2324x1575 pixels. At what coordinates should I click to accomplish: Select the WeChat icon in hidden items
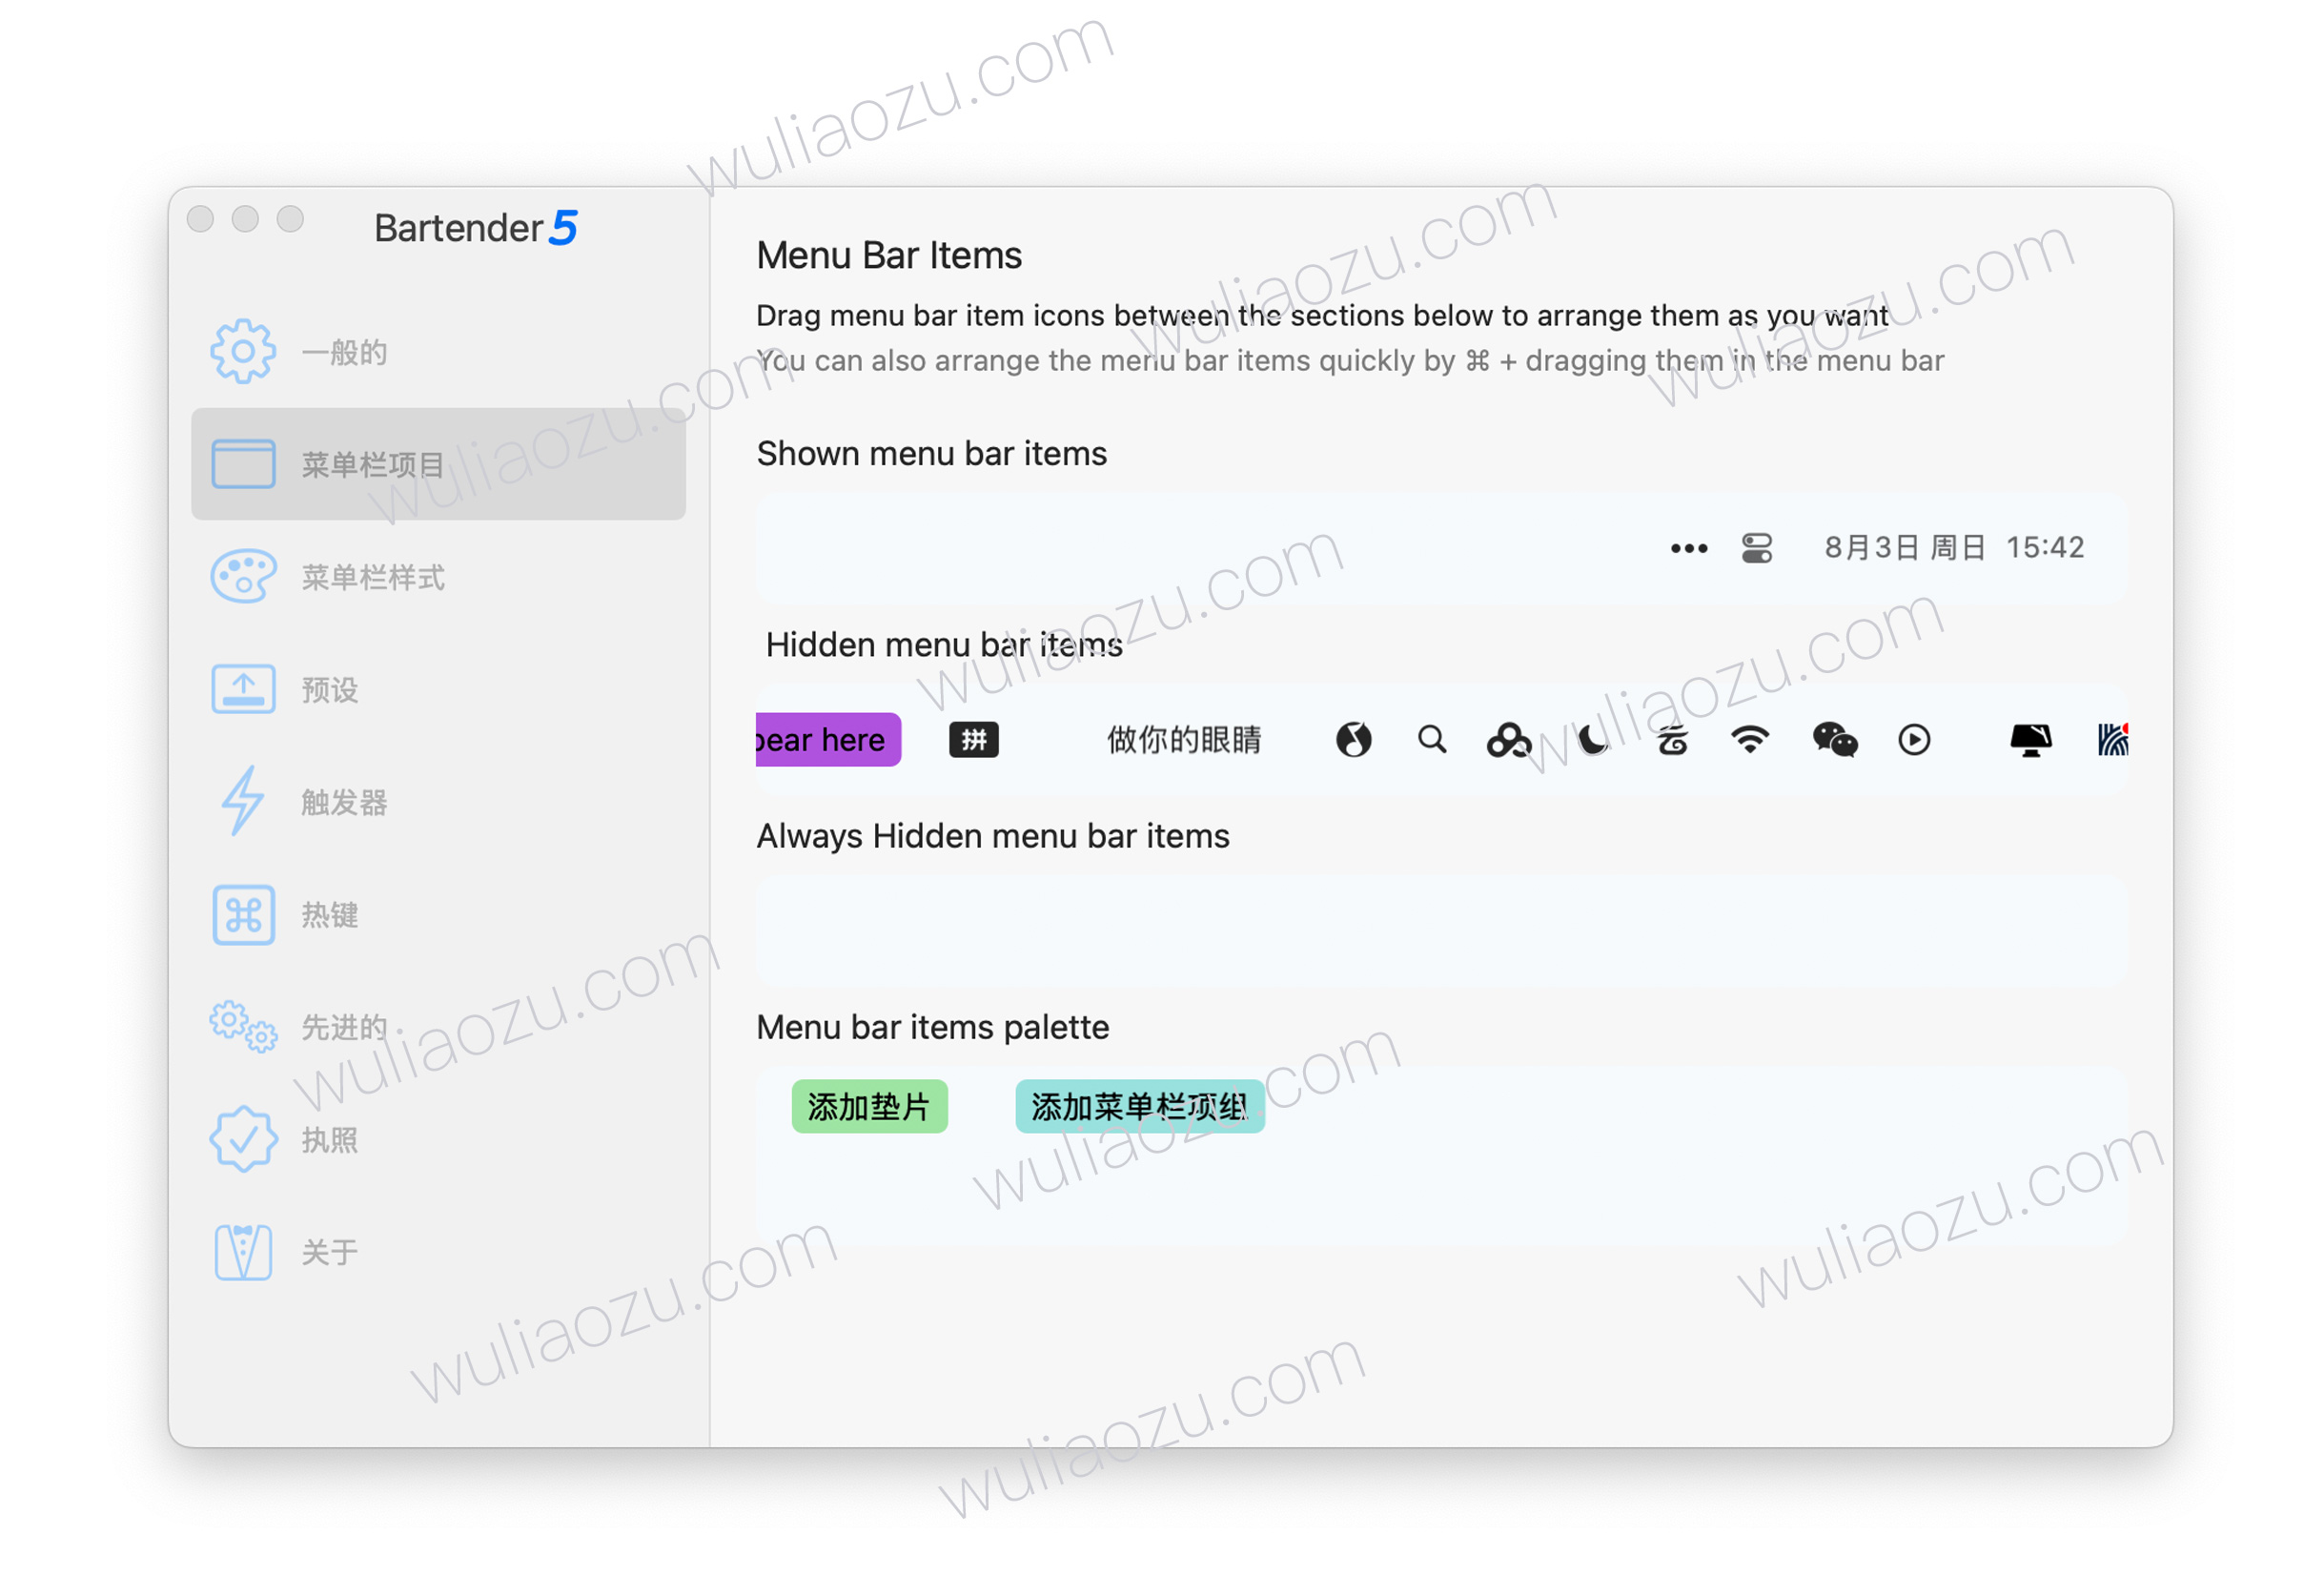[1835, 740]
